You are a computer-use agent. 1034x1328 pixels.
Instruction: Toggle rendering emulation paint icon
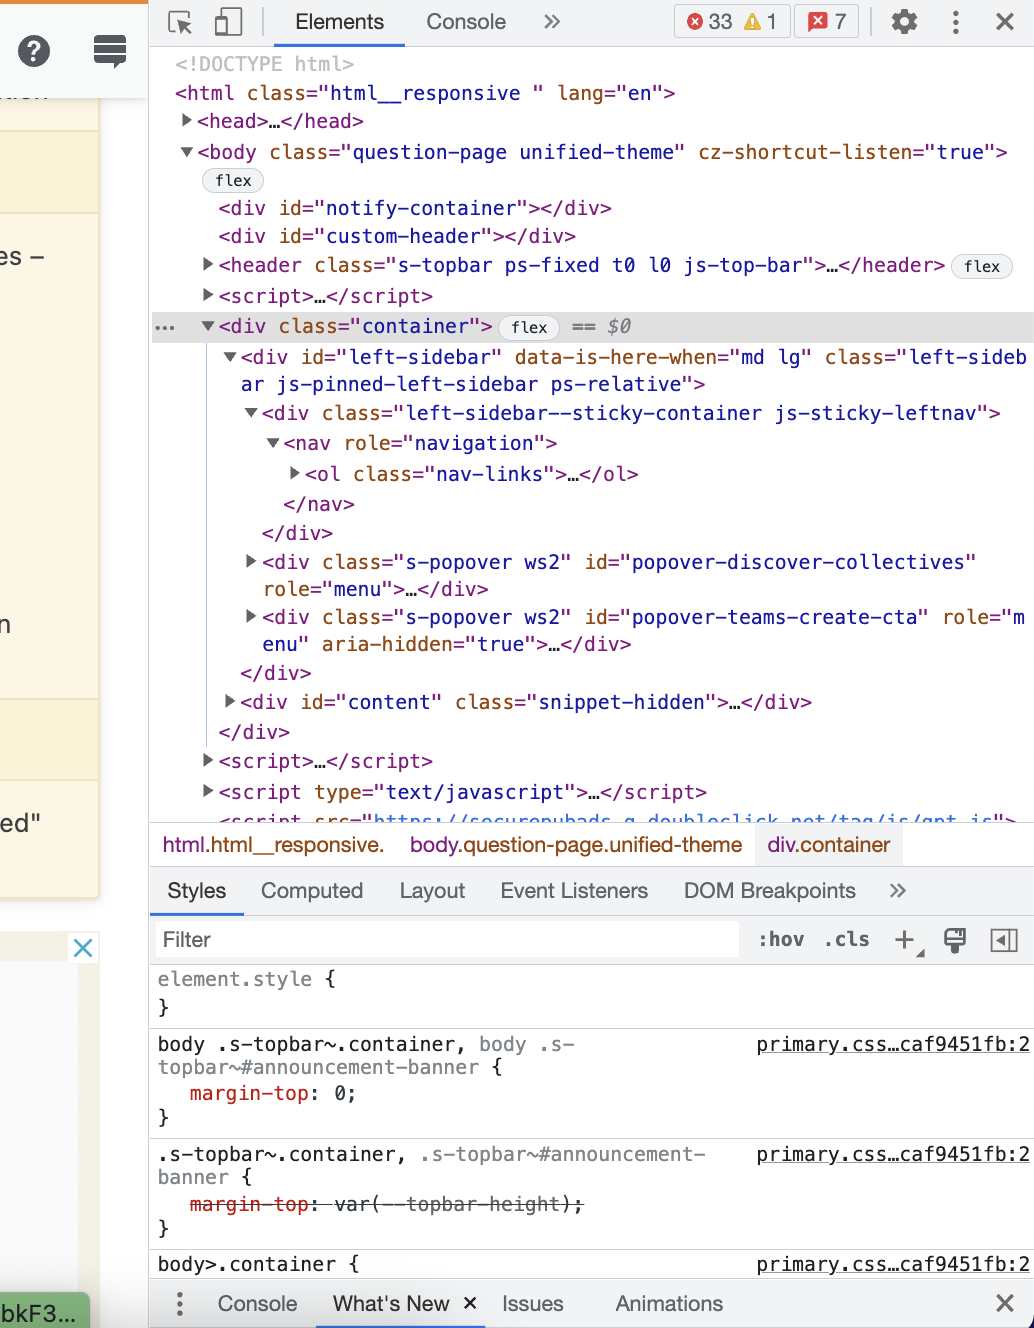coord(955,940)
